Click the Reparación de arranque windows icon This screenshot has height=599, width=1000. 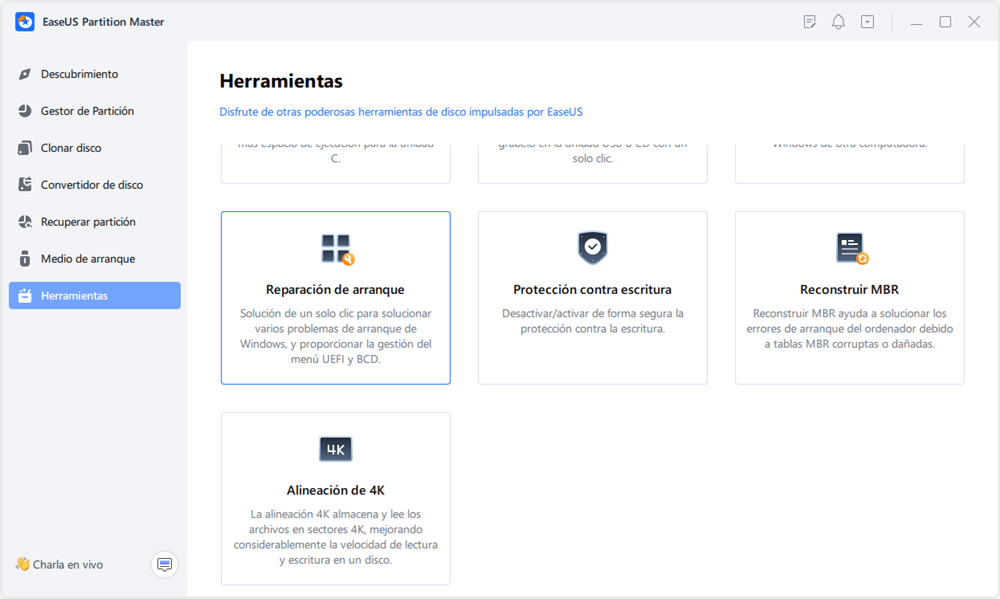pos(337,249)
